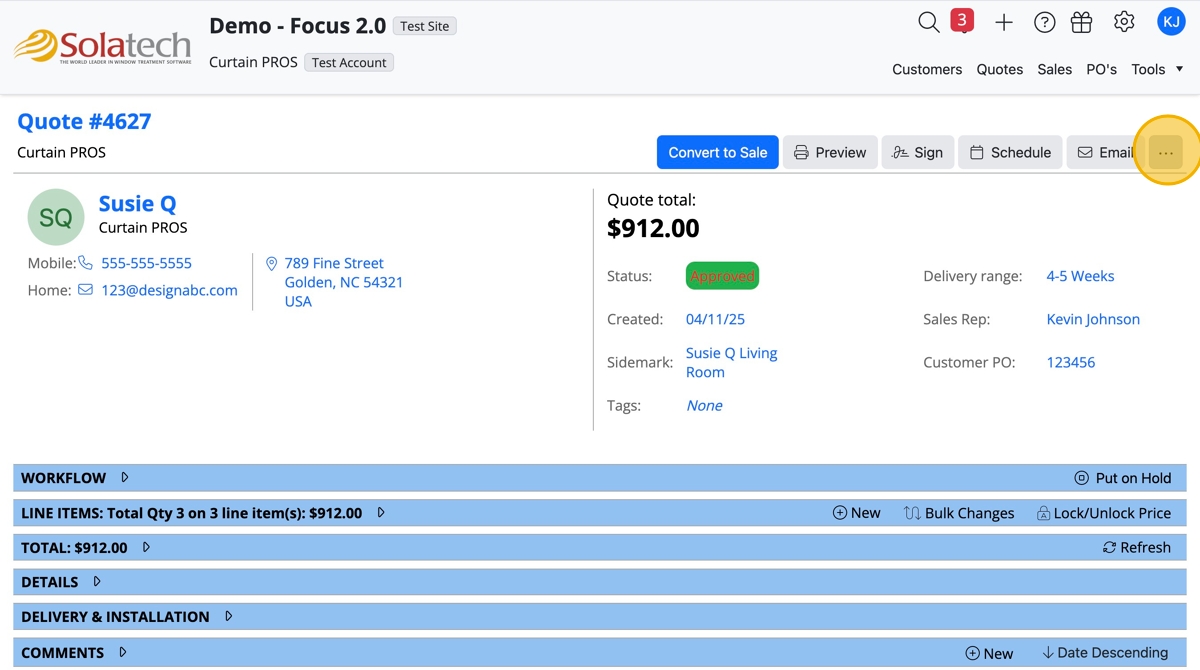The height and width of the screenshot is (670, 1200).
Task: Click the SQ customer avatar
Action: pyautogui.click(x=56, y=217)
